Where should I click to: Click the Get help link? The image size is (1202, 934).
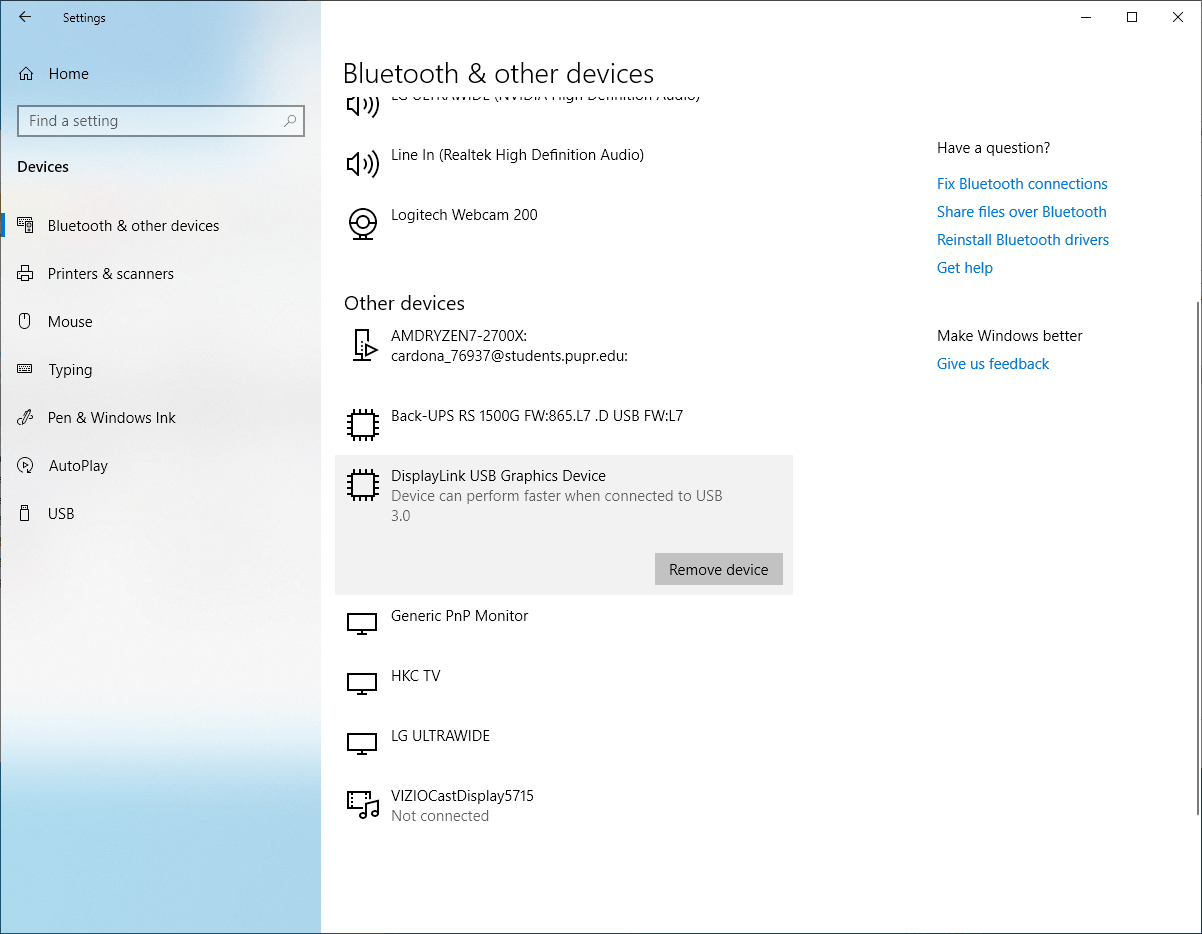[965, 268]
